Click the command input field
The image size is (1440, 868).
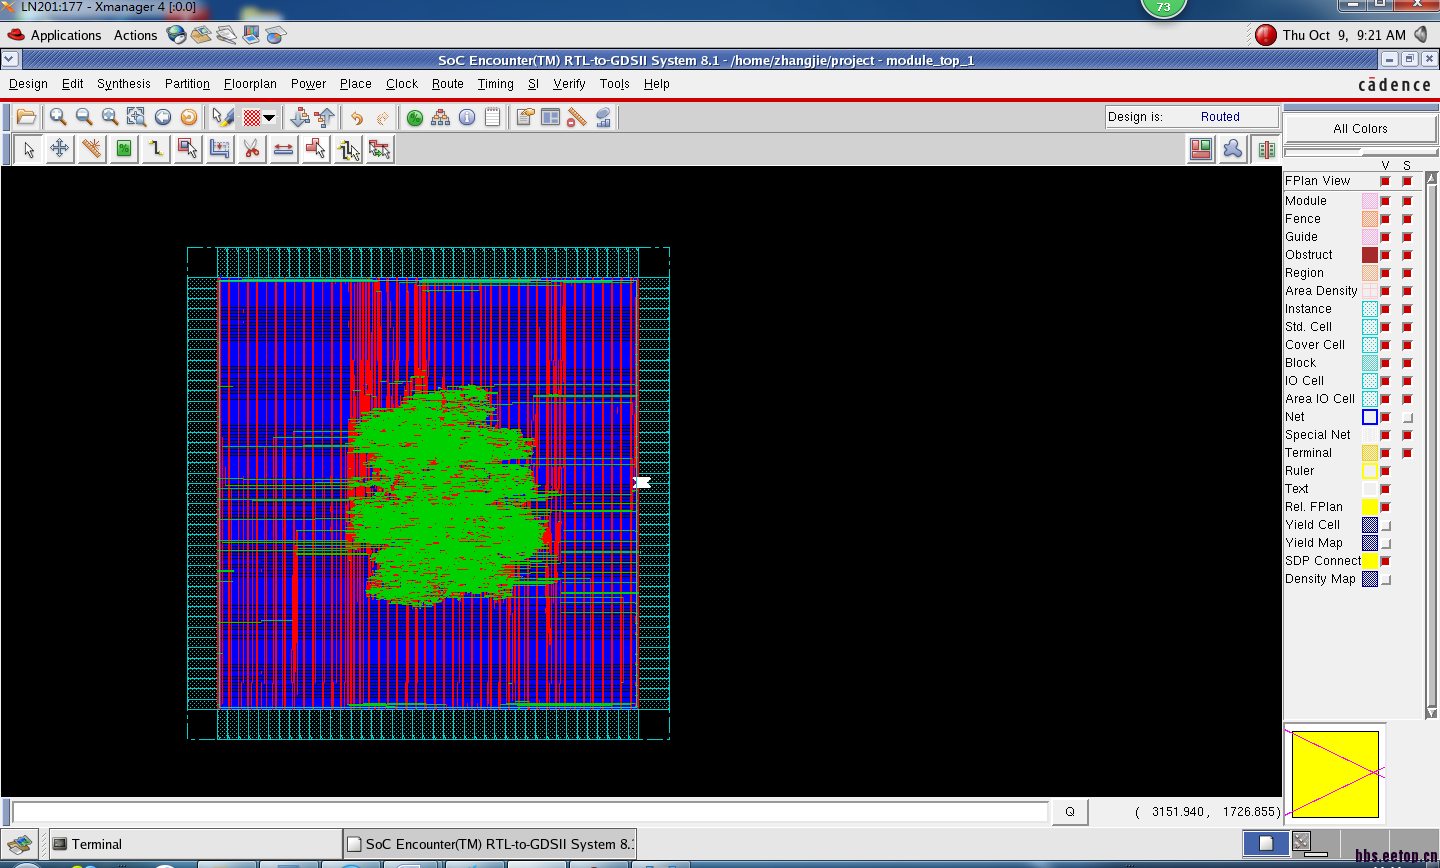tap(530, 811)
